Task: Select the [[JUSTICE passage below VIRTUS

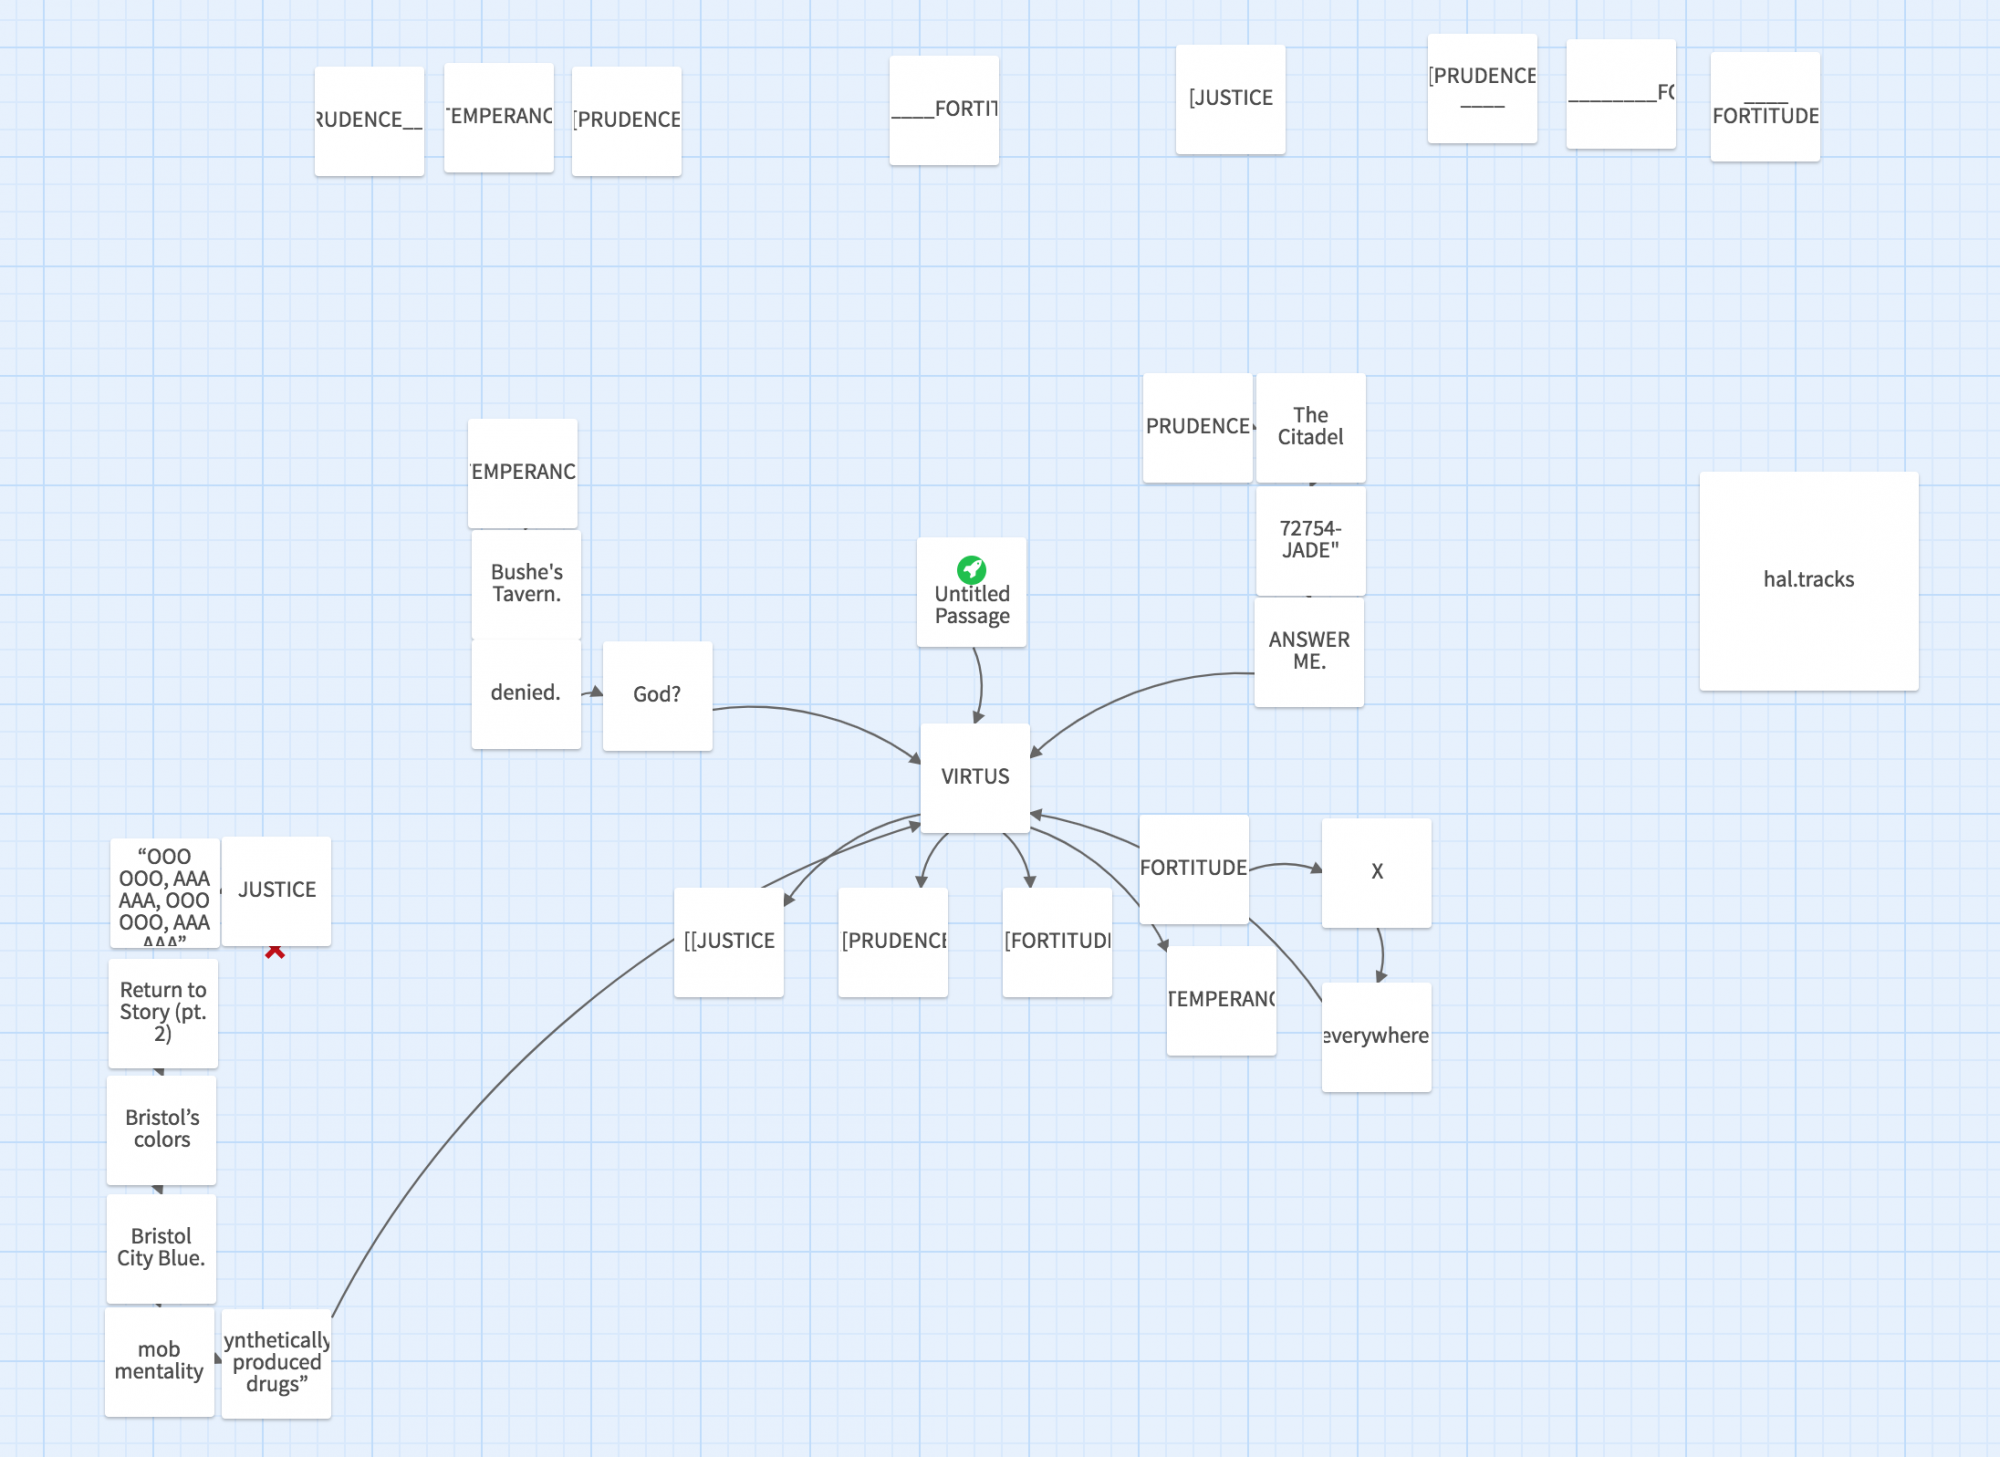Action: [728, 942]
